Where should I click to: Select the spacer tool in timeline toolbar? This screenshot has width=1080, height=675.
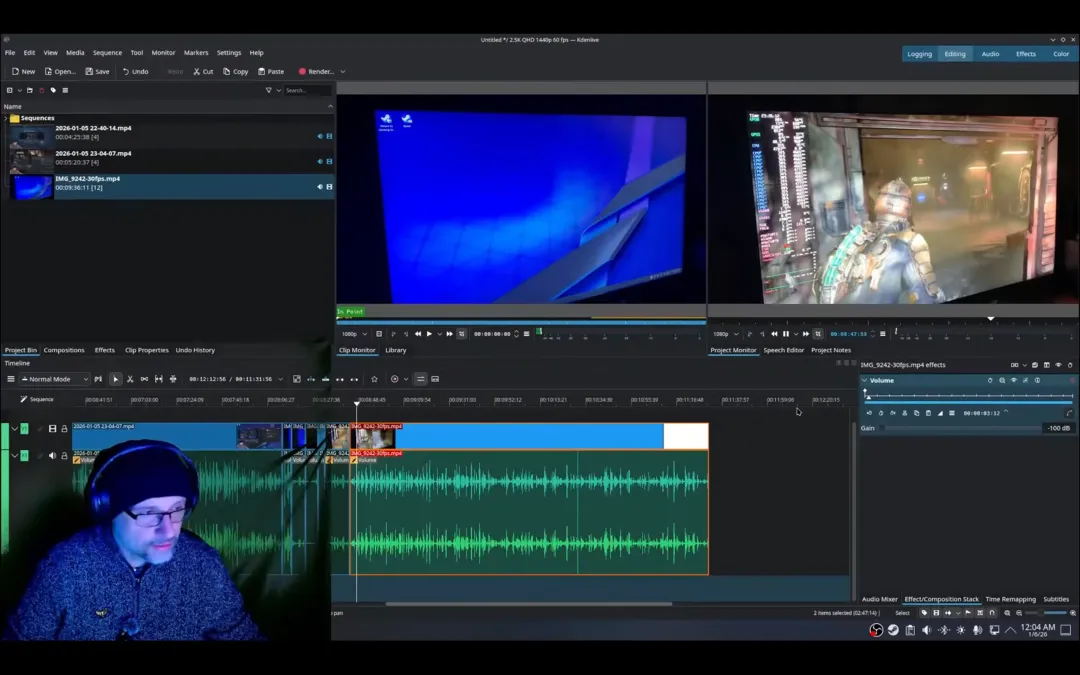(144, 379)
